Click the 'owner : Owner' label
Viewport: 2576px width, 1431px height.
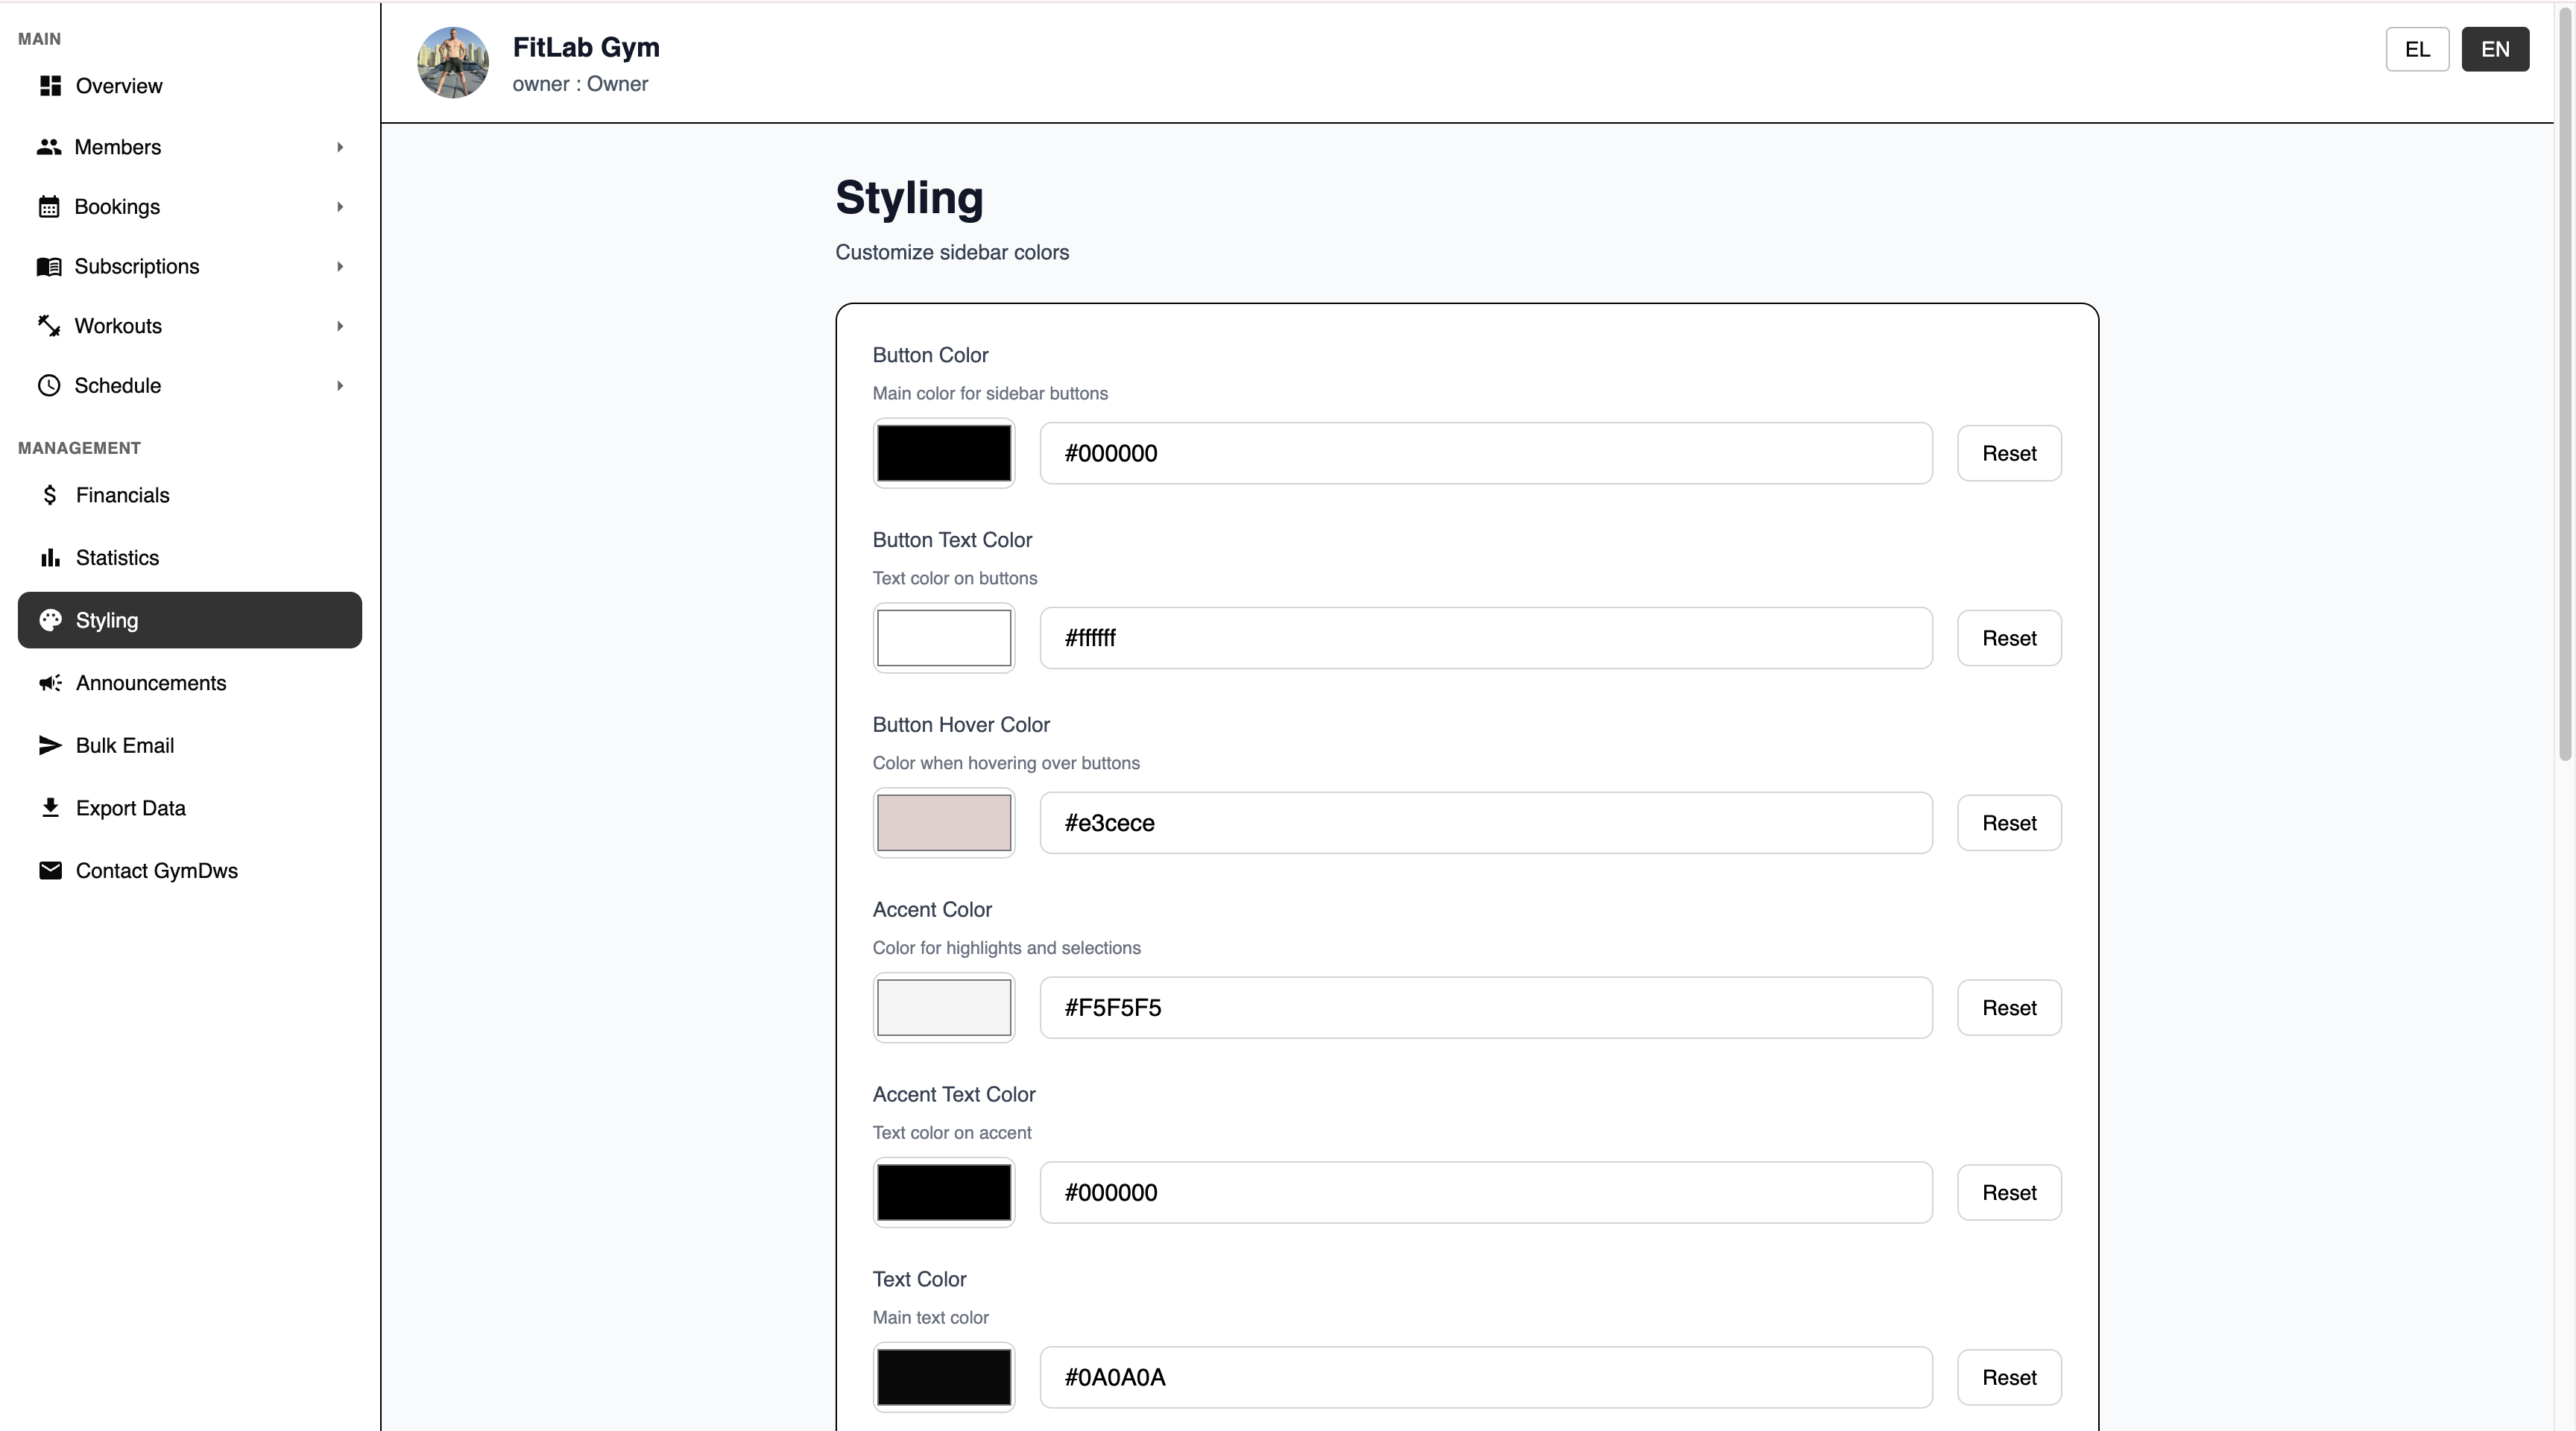click(x=580, y=84)
